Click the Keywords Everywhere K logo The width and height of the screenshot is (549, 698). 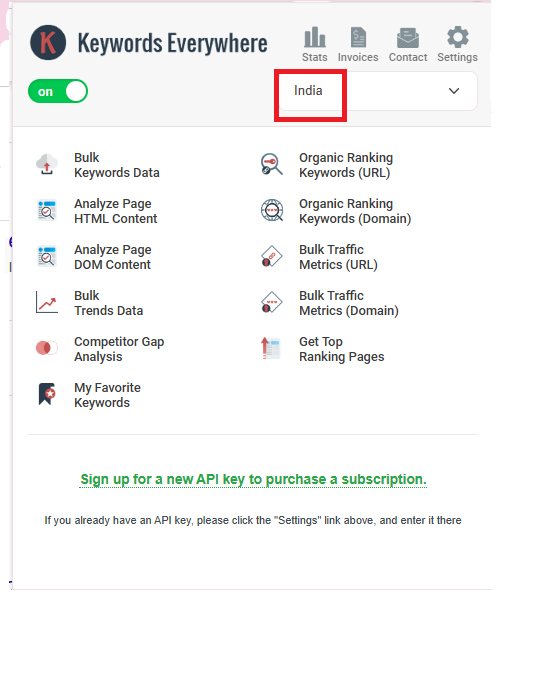[48, 43]
